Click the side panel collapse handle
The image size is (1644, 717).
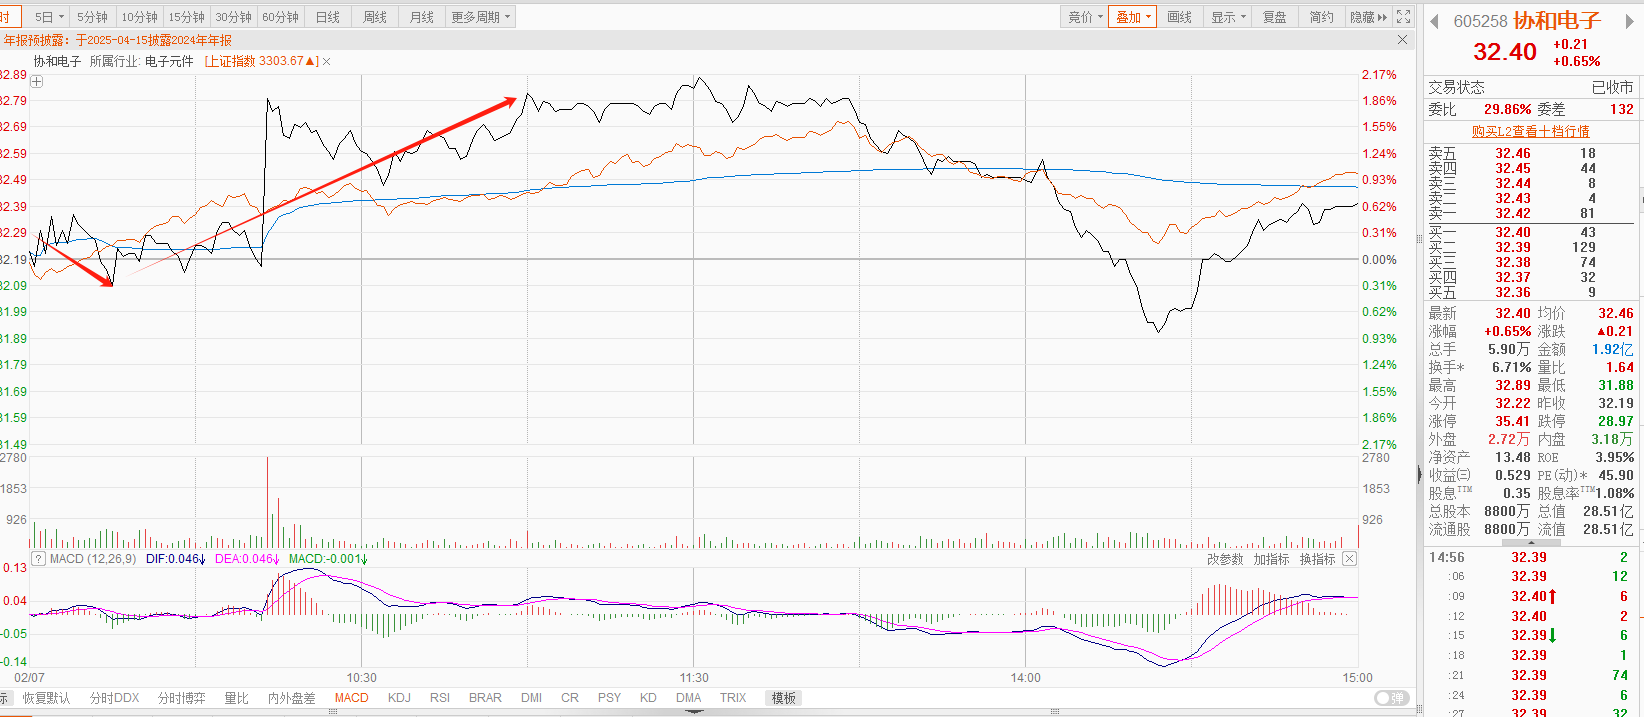click(x=1419, y=474)
